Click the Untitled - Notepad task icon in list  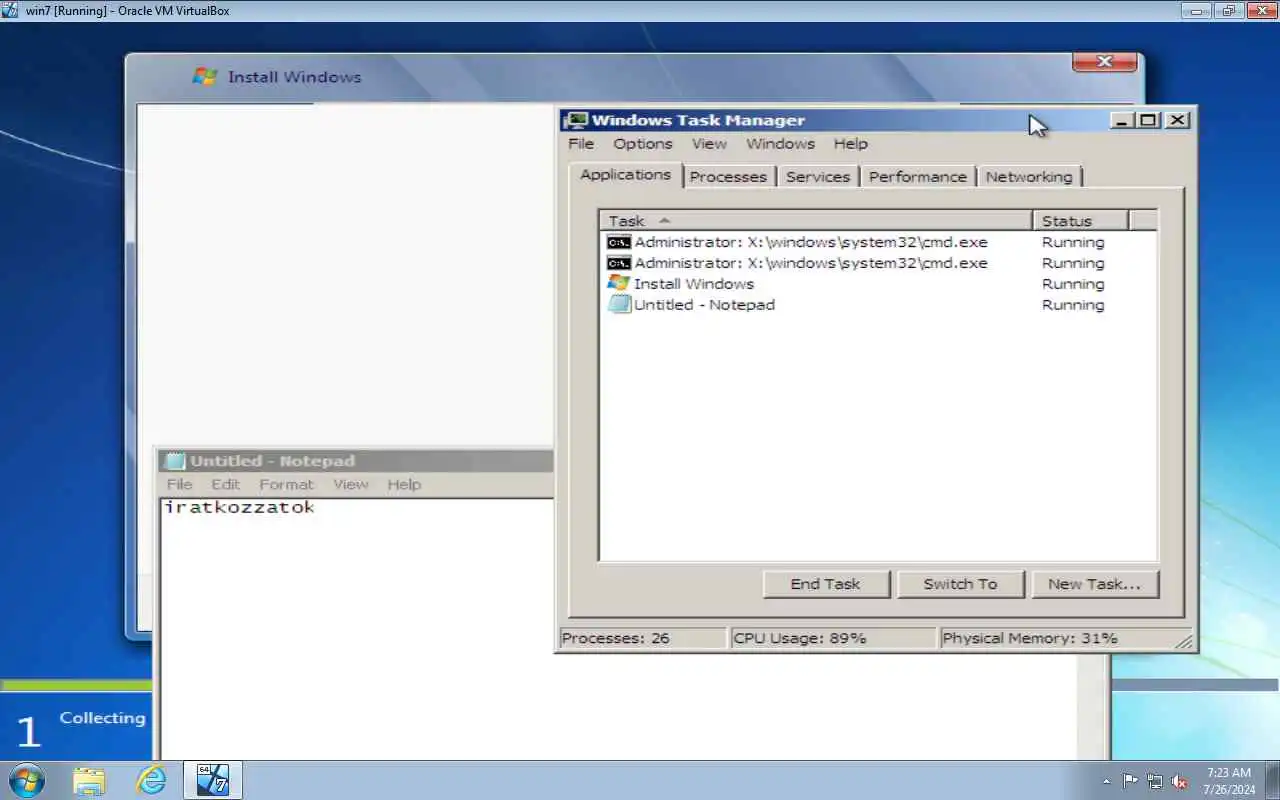pyautogui.click(x=618, y=305)
